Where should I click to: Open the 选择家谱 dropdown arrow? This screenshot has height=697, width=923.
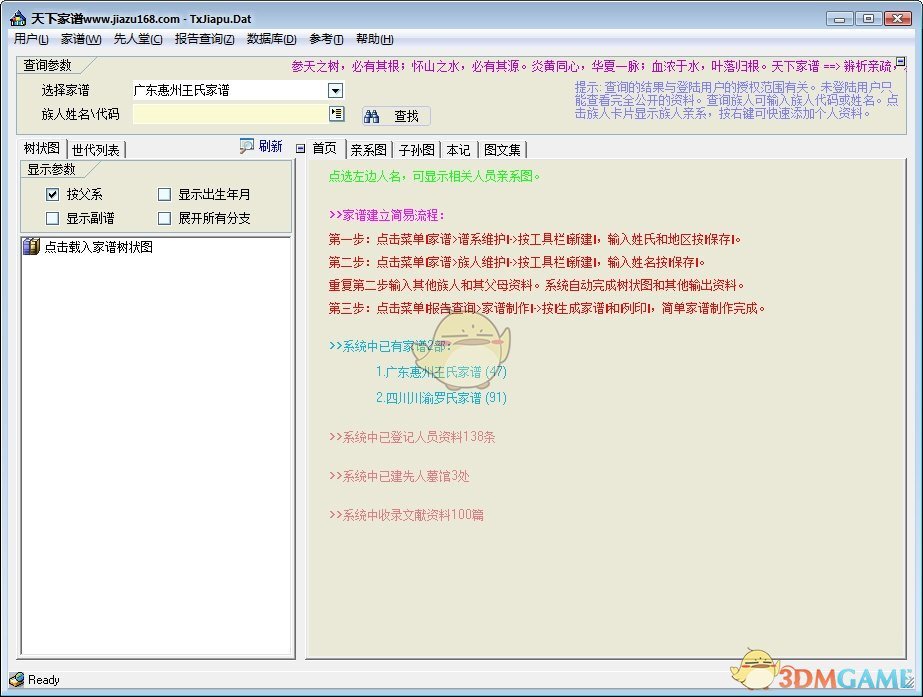(x=336, y=90)
